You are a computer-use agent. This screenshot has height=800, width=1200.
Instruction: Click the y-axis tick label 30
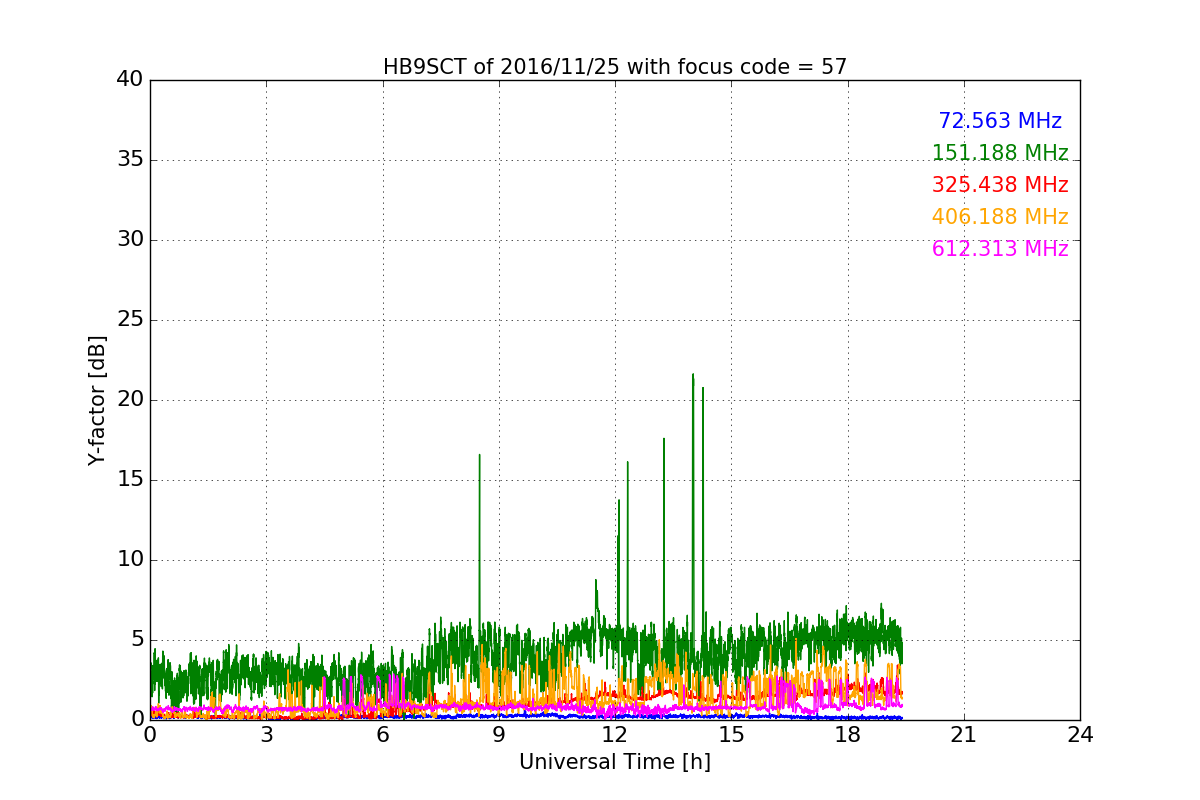[130, 240]
